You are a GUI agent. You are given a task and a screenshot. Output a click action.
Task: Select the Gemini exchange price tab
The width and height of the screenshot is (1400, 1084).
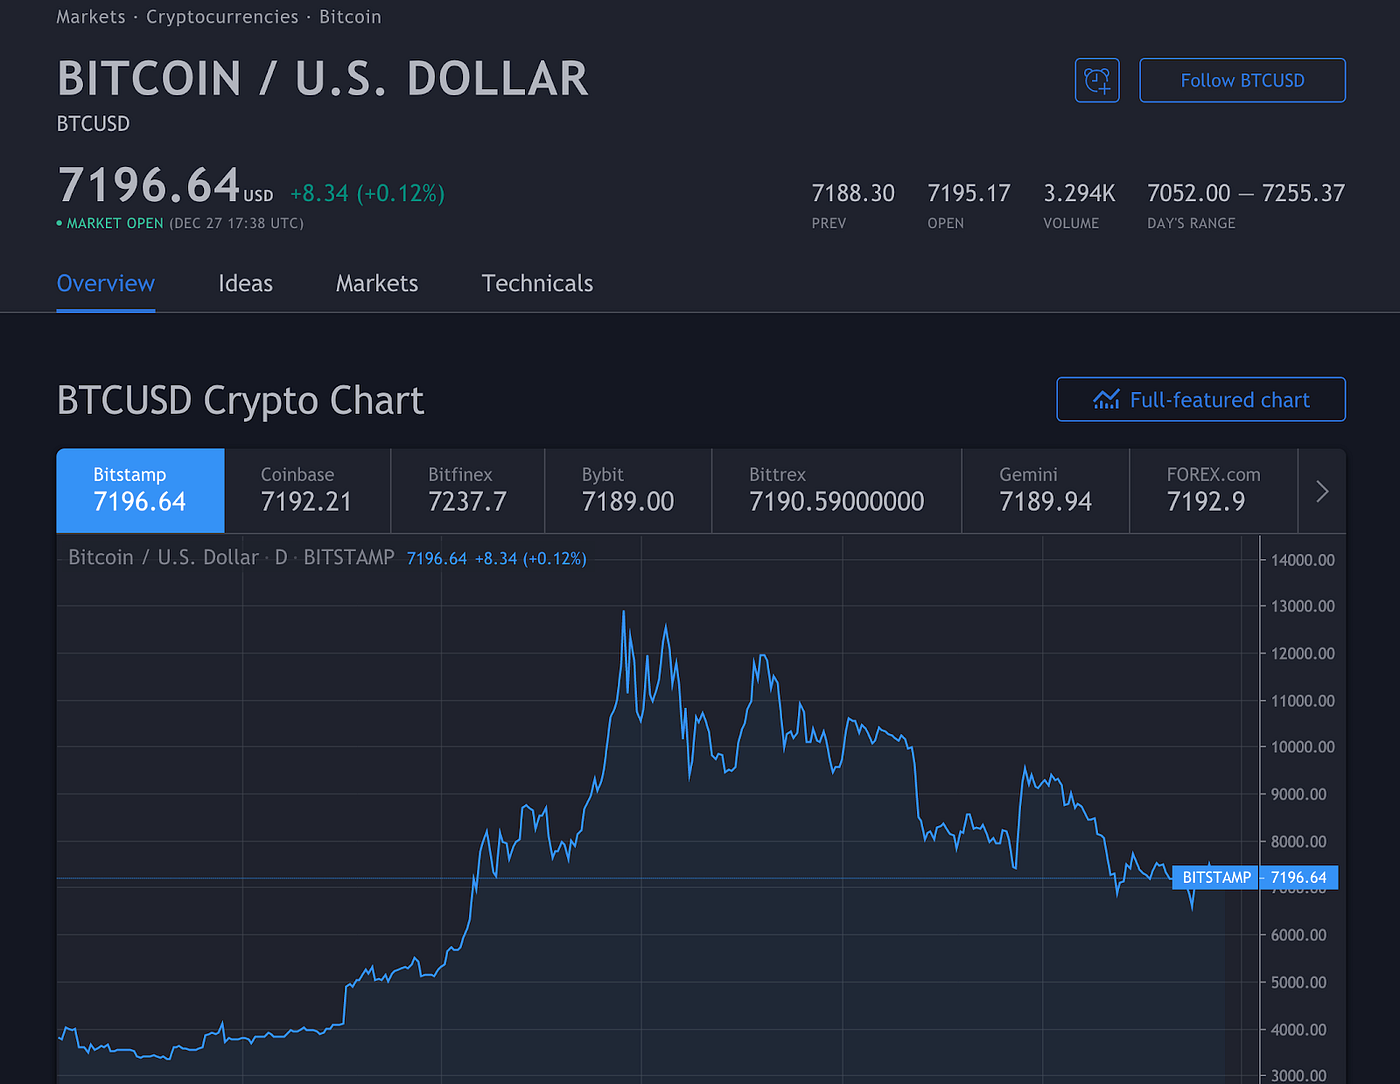(1044, 490)
